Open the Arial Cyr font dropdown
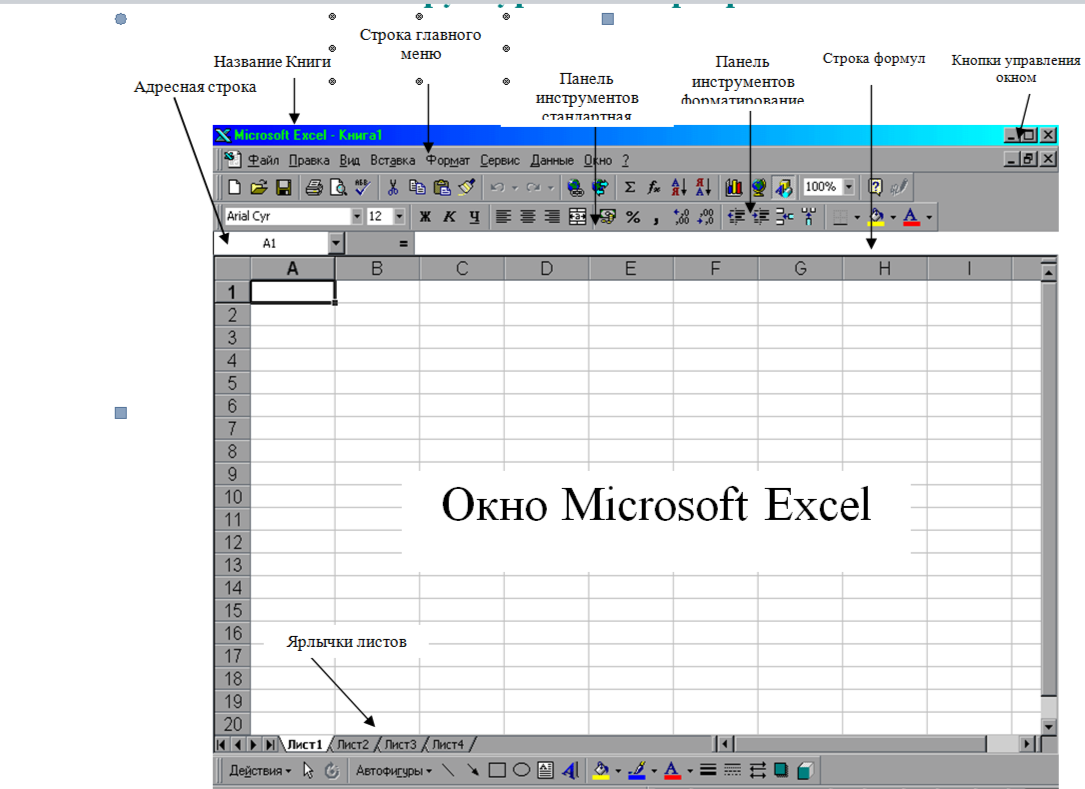 point(356,217)
